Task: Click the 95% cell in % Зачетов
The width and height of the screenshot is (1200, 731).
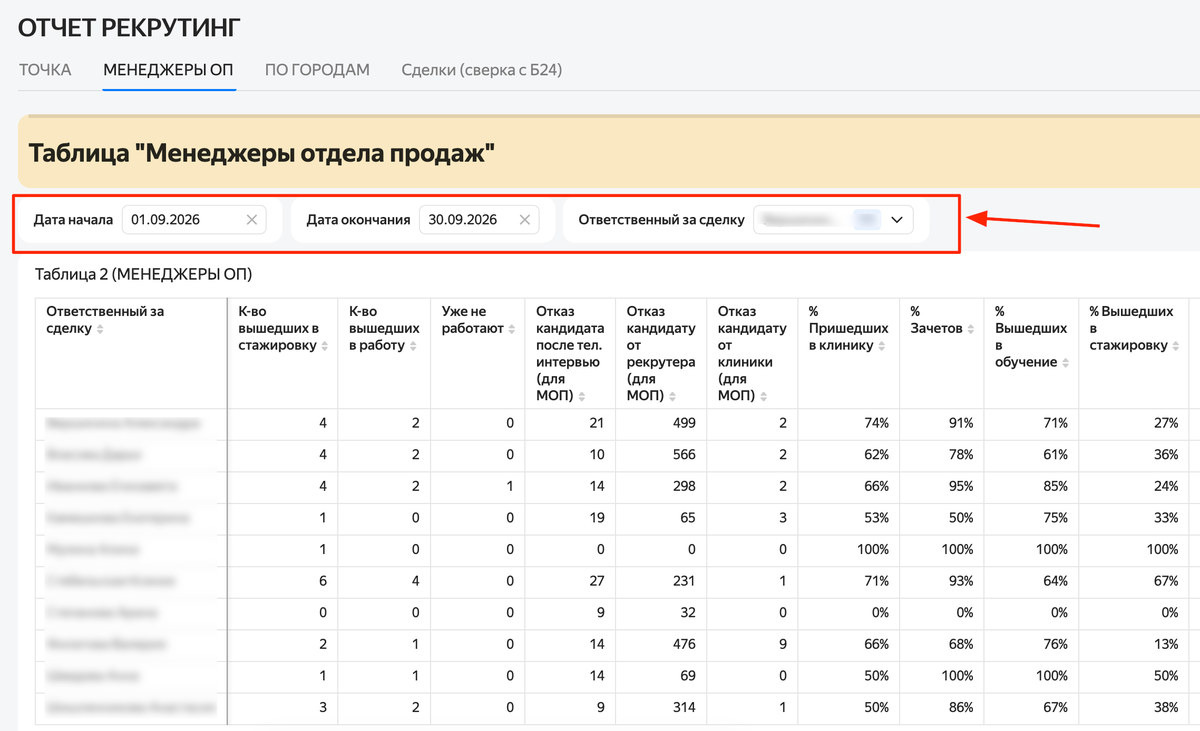Action: click(x=961, y=487)
